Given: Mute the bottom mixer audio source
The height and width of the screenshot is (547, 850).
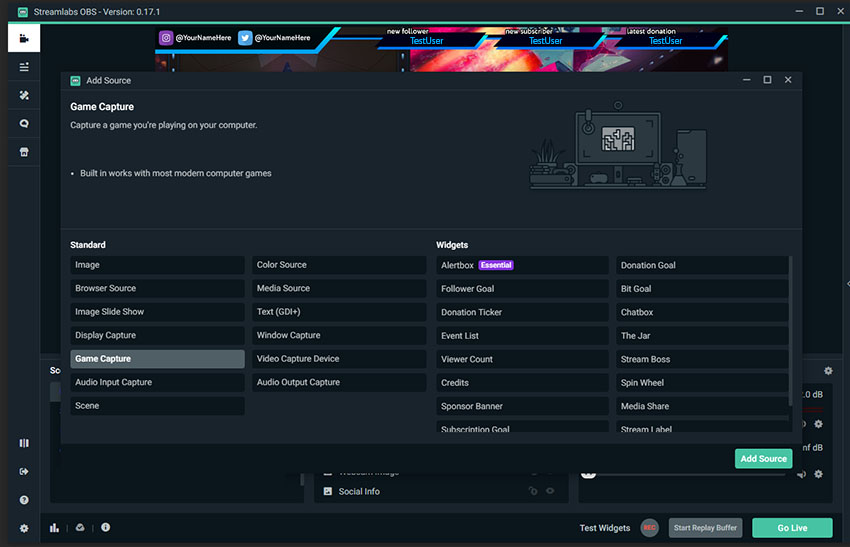Looking at the screenshot, I should point(801,474).
